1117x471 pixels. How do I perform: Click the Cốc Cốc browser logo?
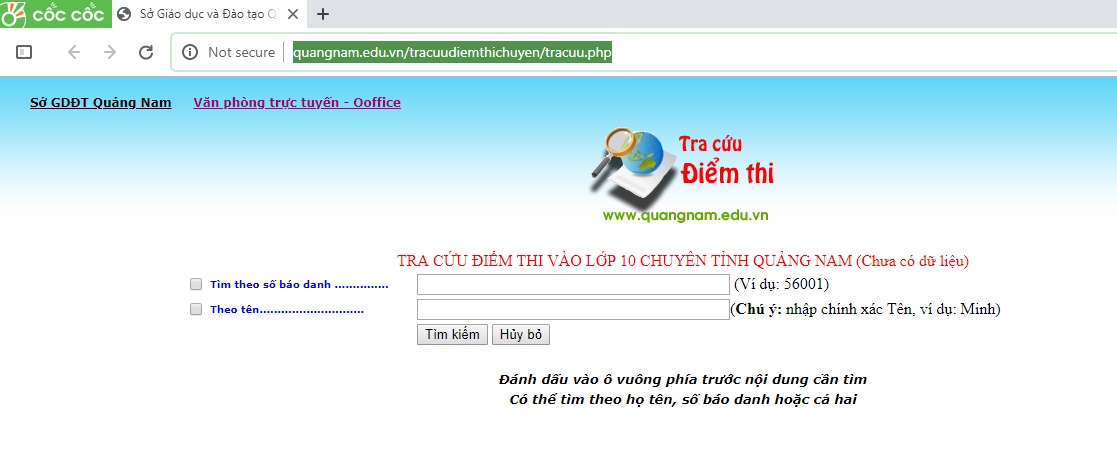[54, 14]
